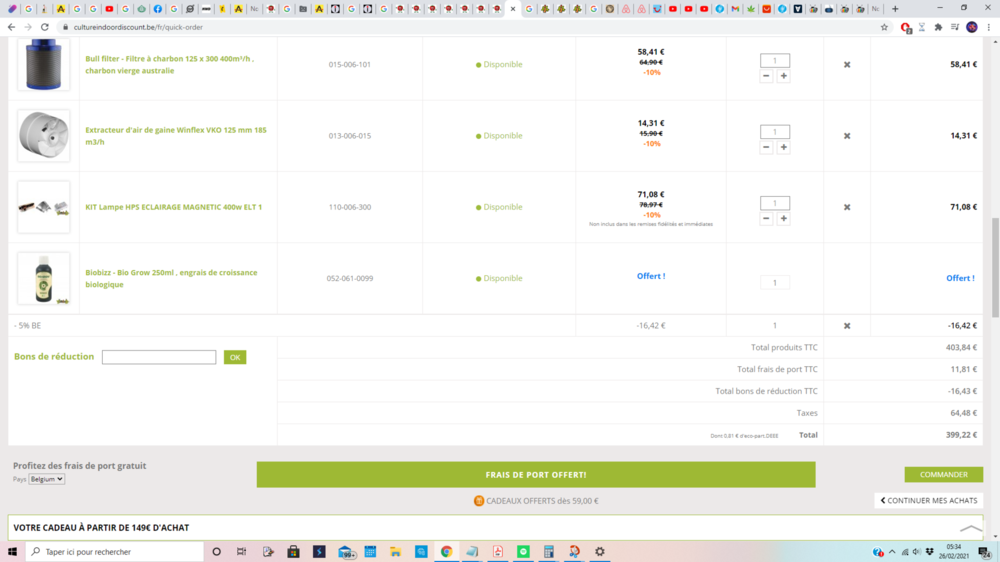Open Task View in the taskbar
1000x562 pixels.
(x=241, y=552)
